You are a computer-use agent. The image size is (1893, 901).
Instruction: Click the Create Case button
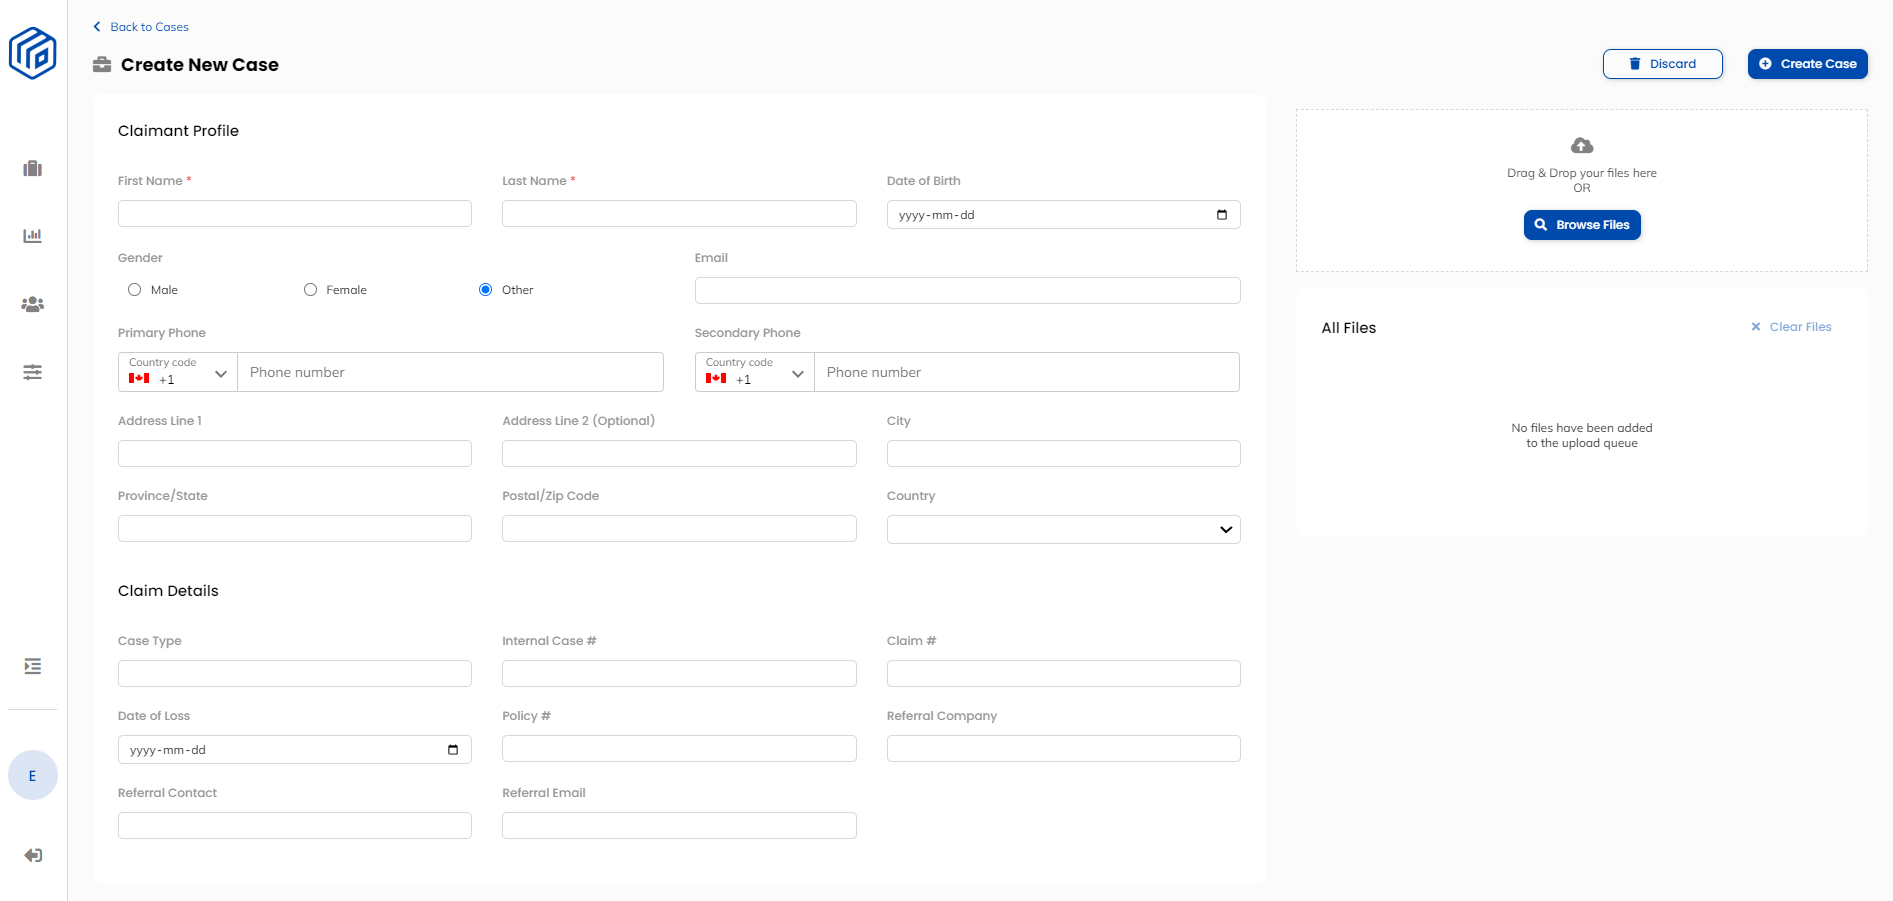click(1807, 64)
